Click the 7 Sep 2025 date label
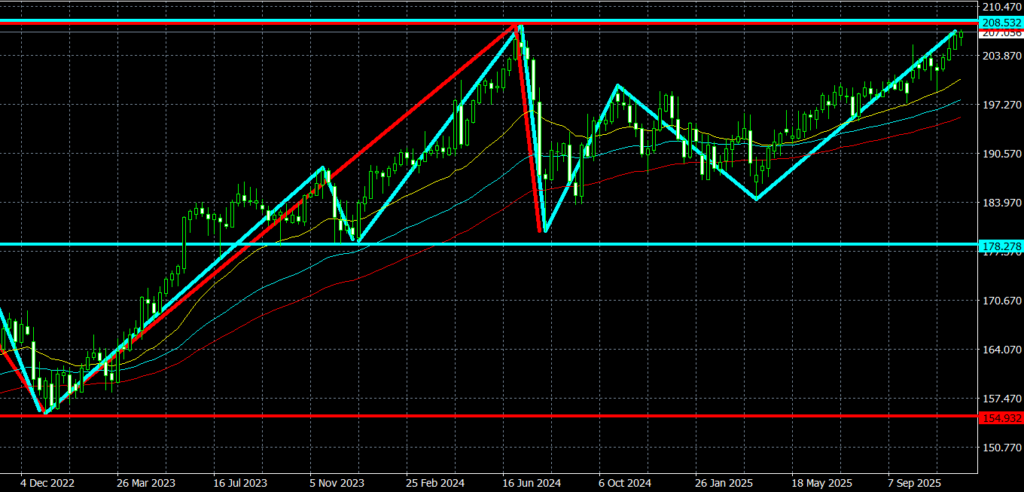 [x=916, y=479]
